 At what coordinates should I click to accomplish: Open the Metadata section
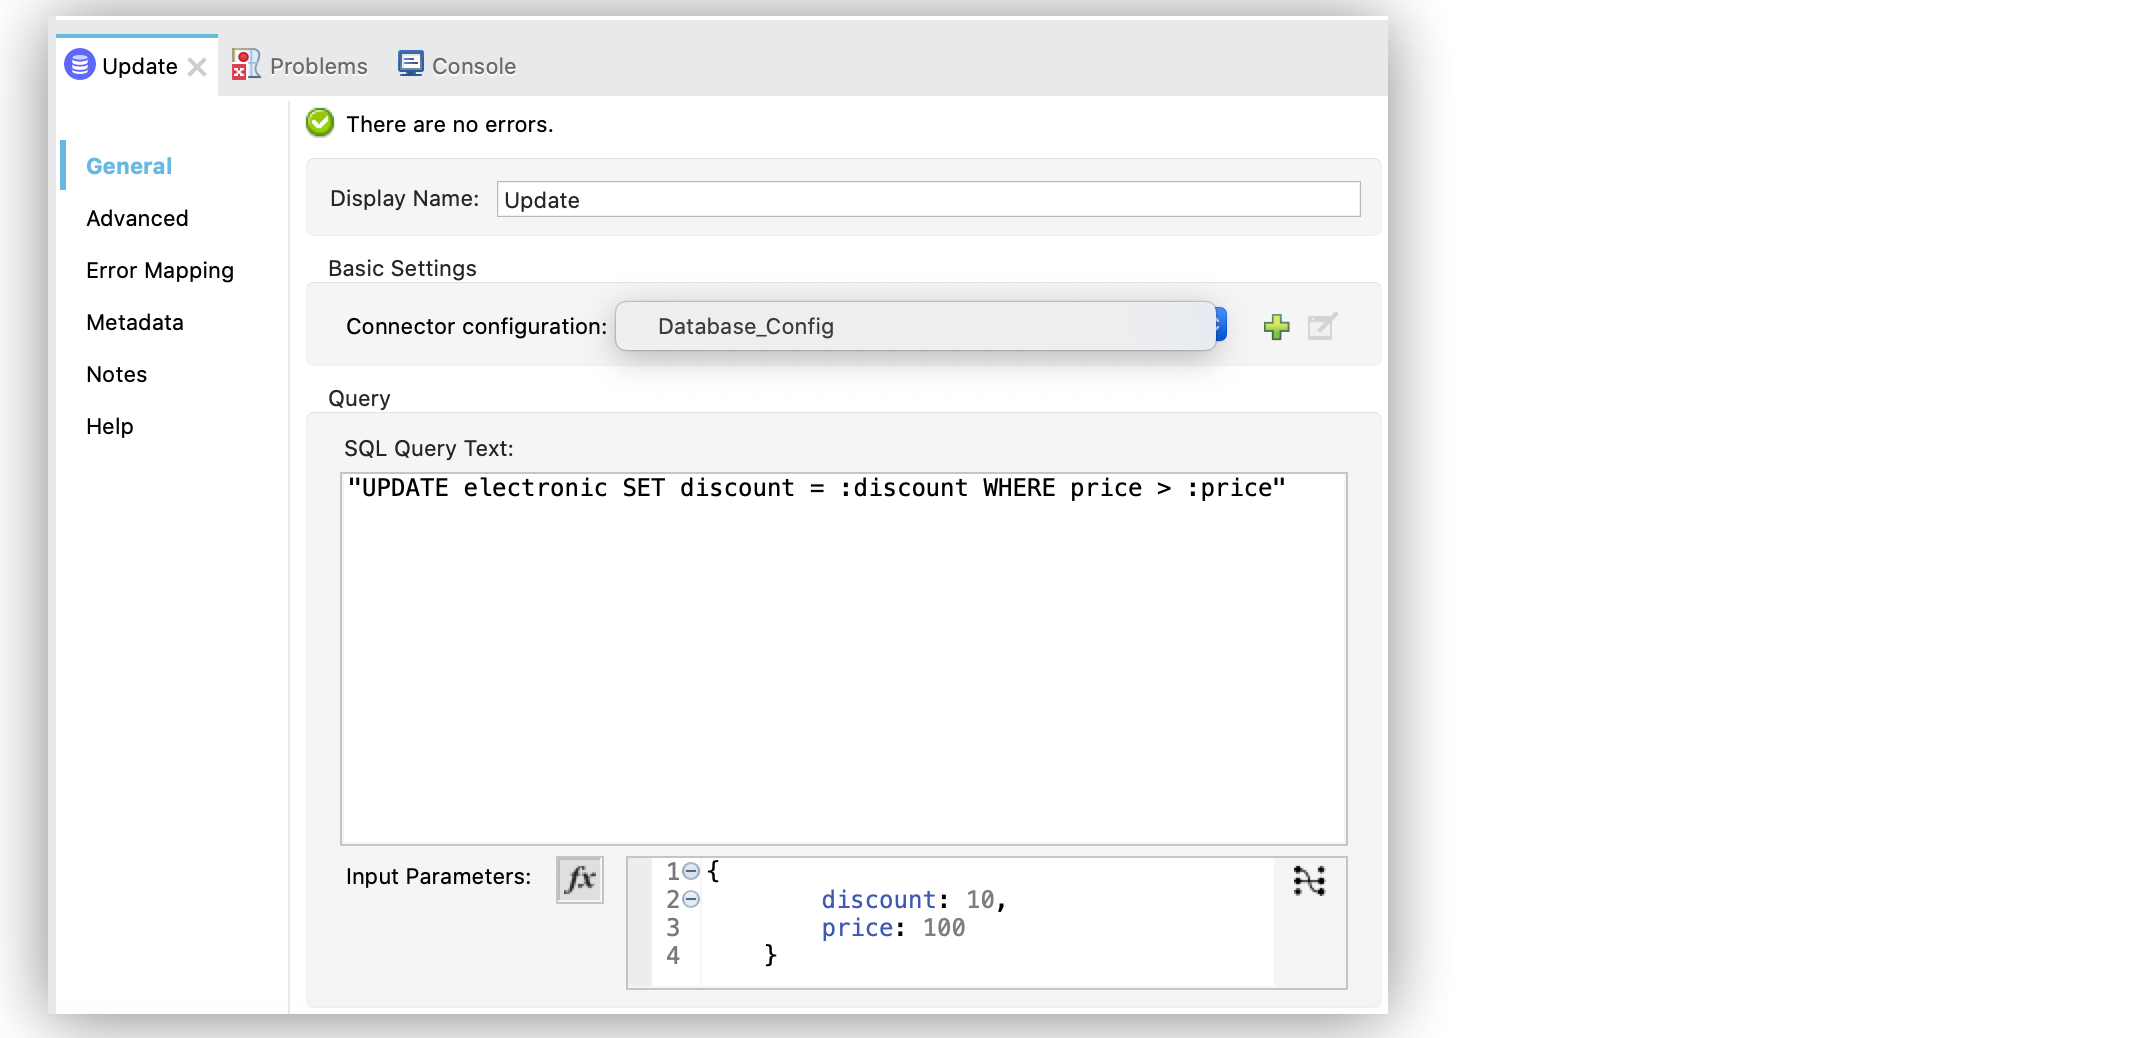pyautogui.click(x=135, y=322)
